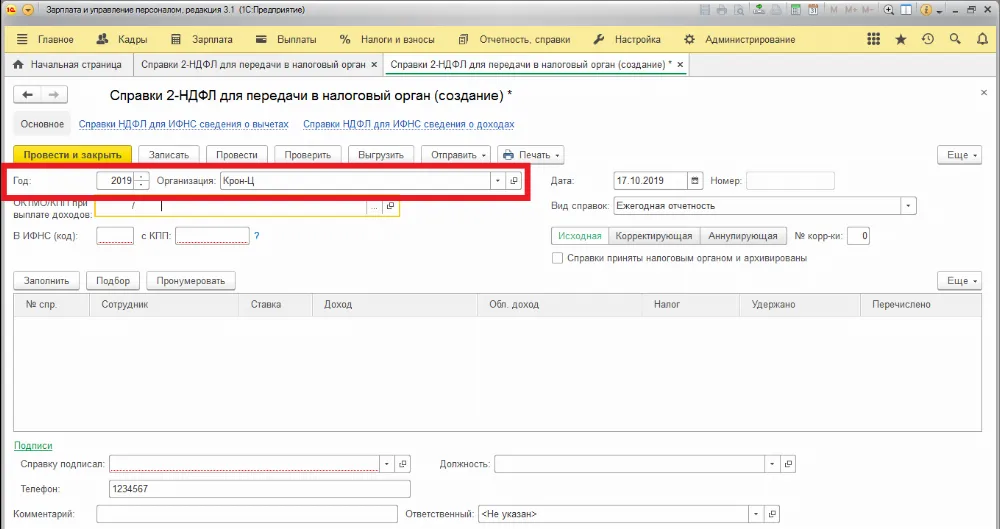Open the History clock icon

[928, 40]
